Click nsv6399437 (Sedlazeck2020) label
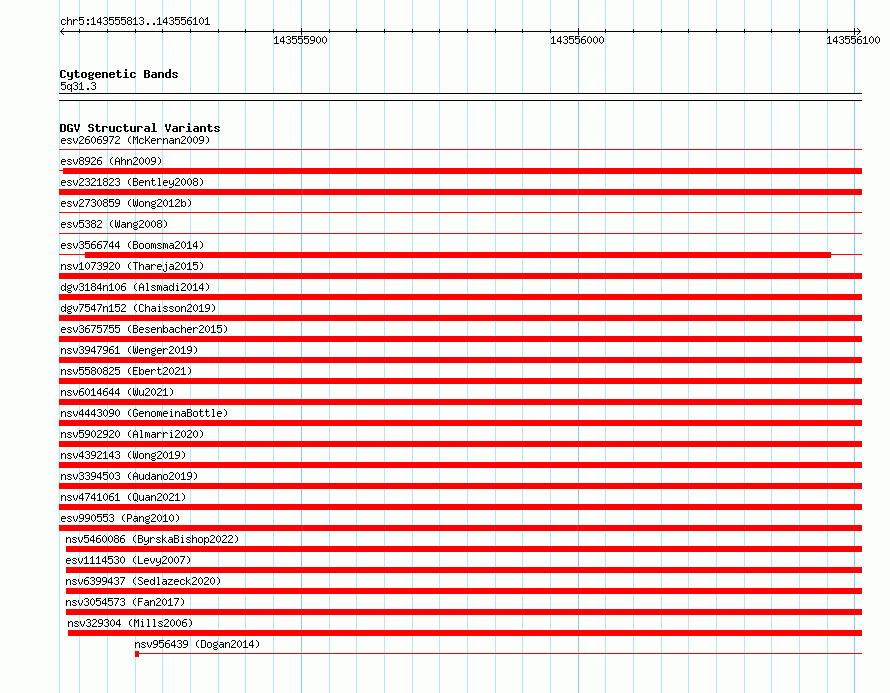This screenshot has width=890, height=693. (143, 581)
